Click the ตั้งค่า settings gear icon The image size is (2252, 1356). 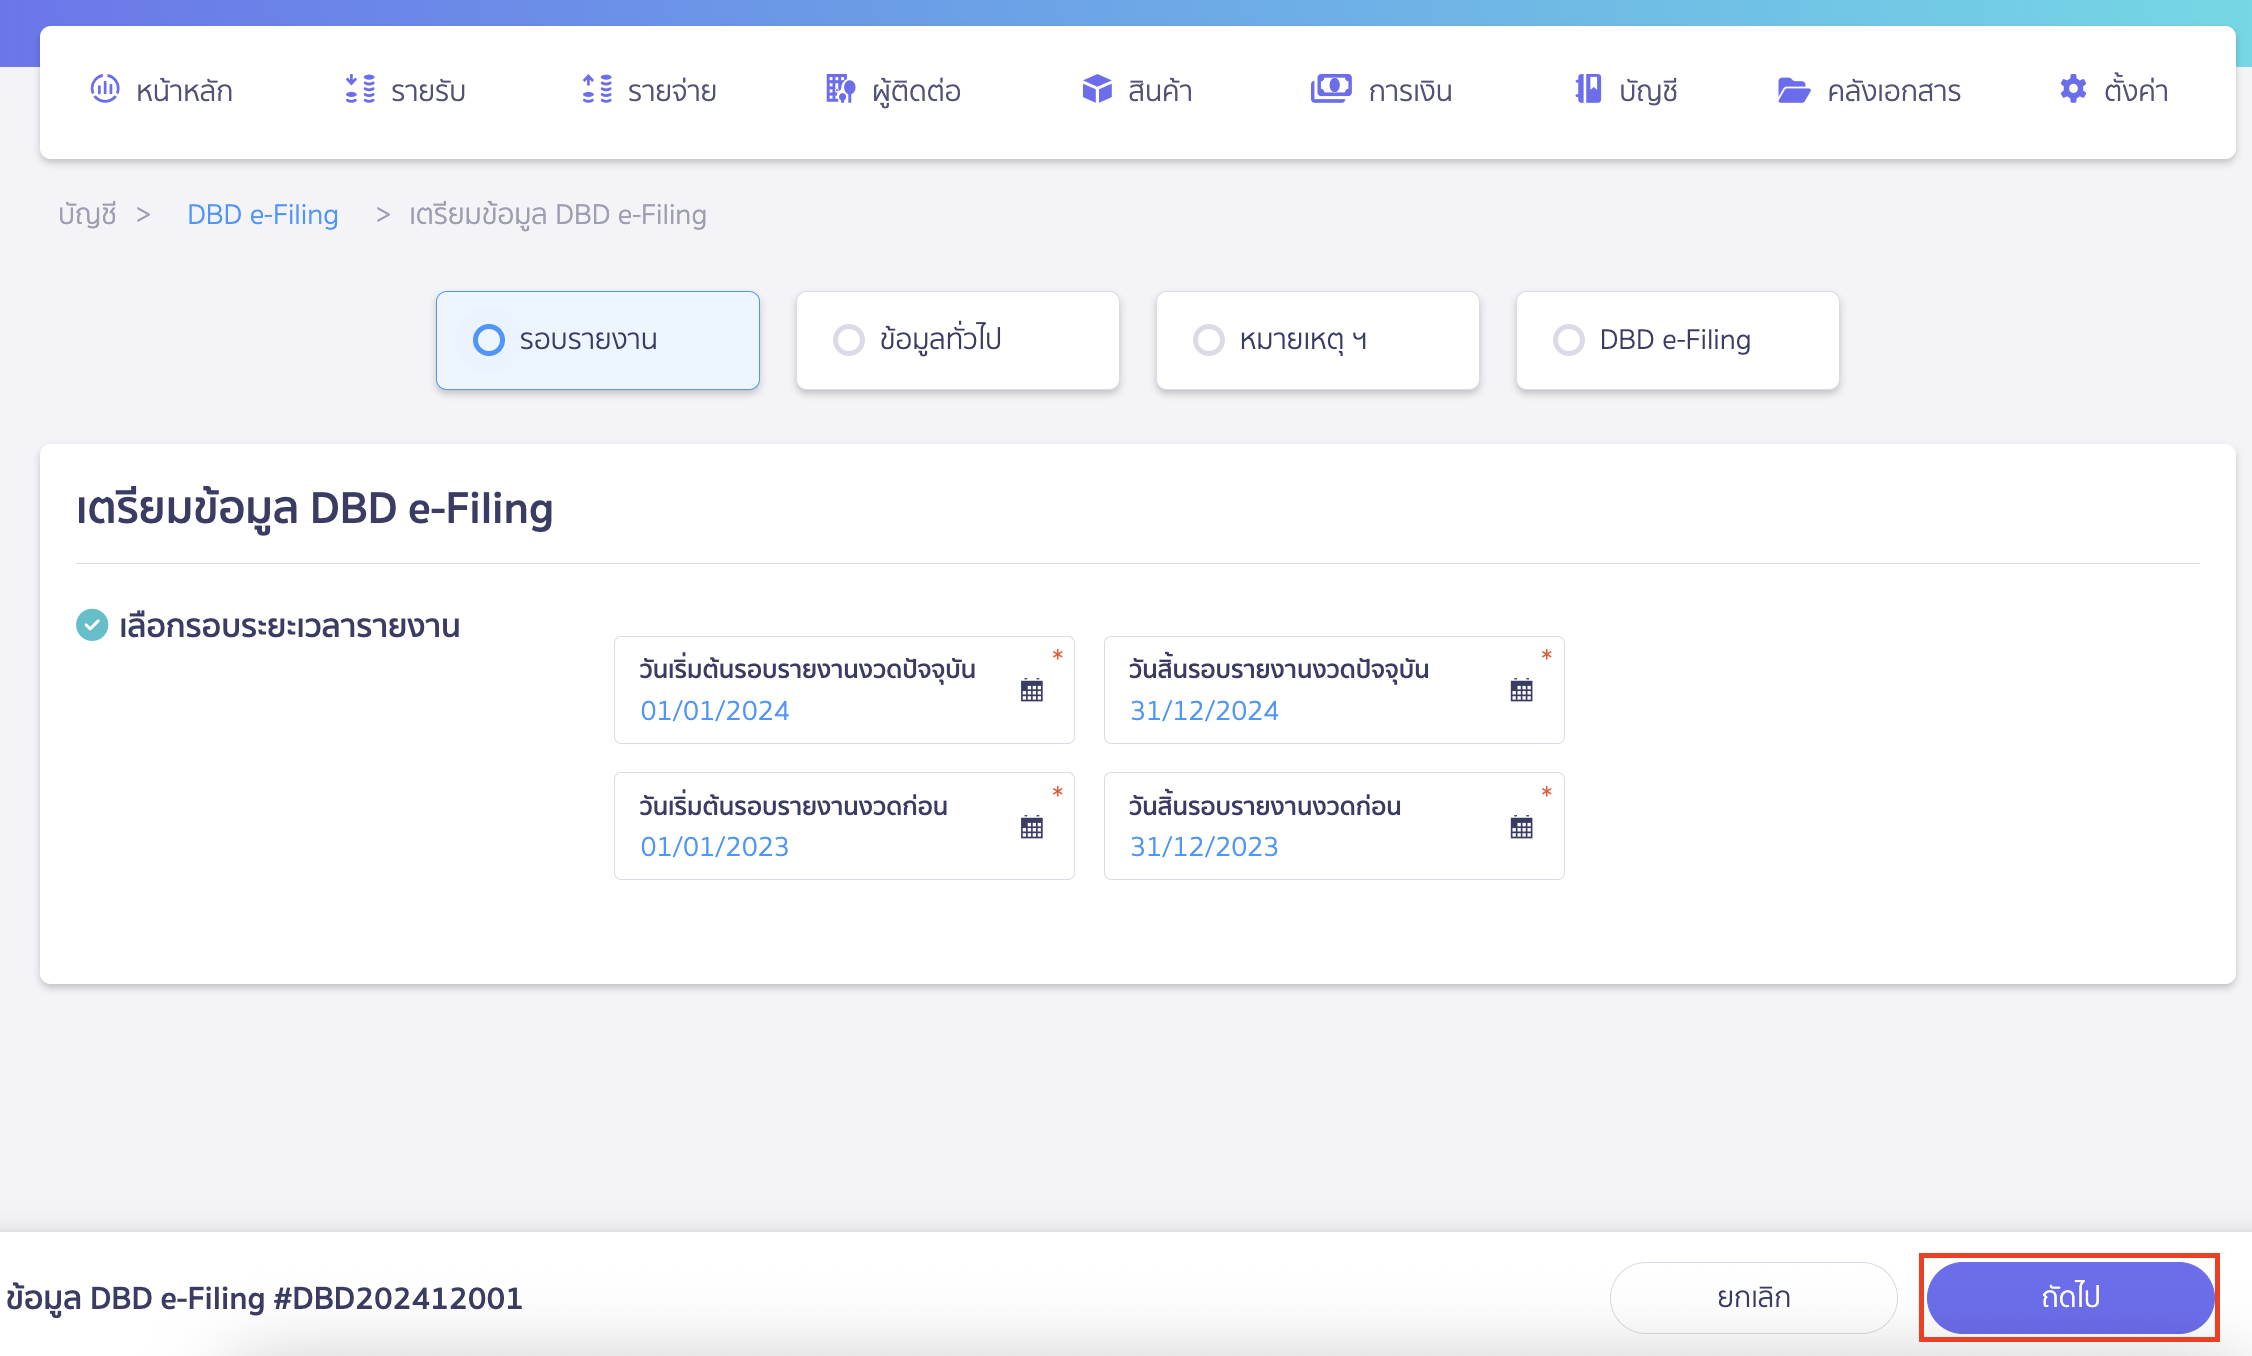click(x=2073, y=89)
